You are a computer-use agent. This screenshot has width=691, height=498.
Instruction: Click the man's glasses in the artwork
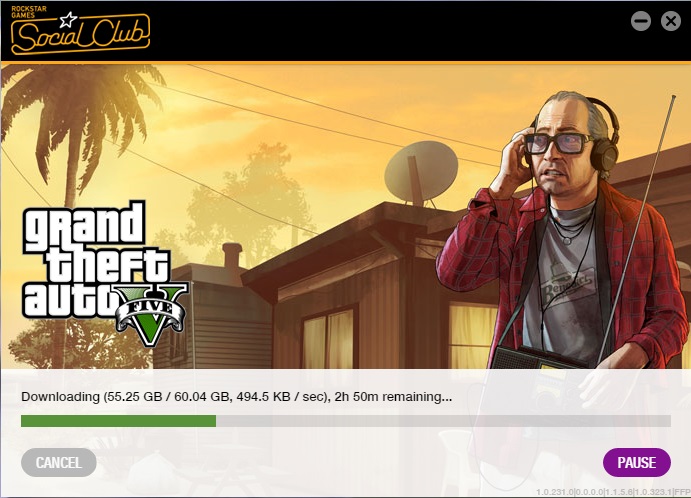(558, 143)
